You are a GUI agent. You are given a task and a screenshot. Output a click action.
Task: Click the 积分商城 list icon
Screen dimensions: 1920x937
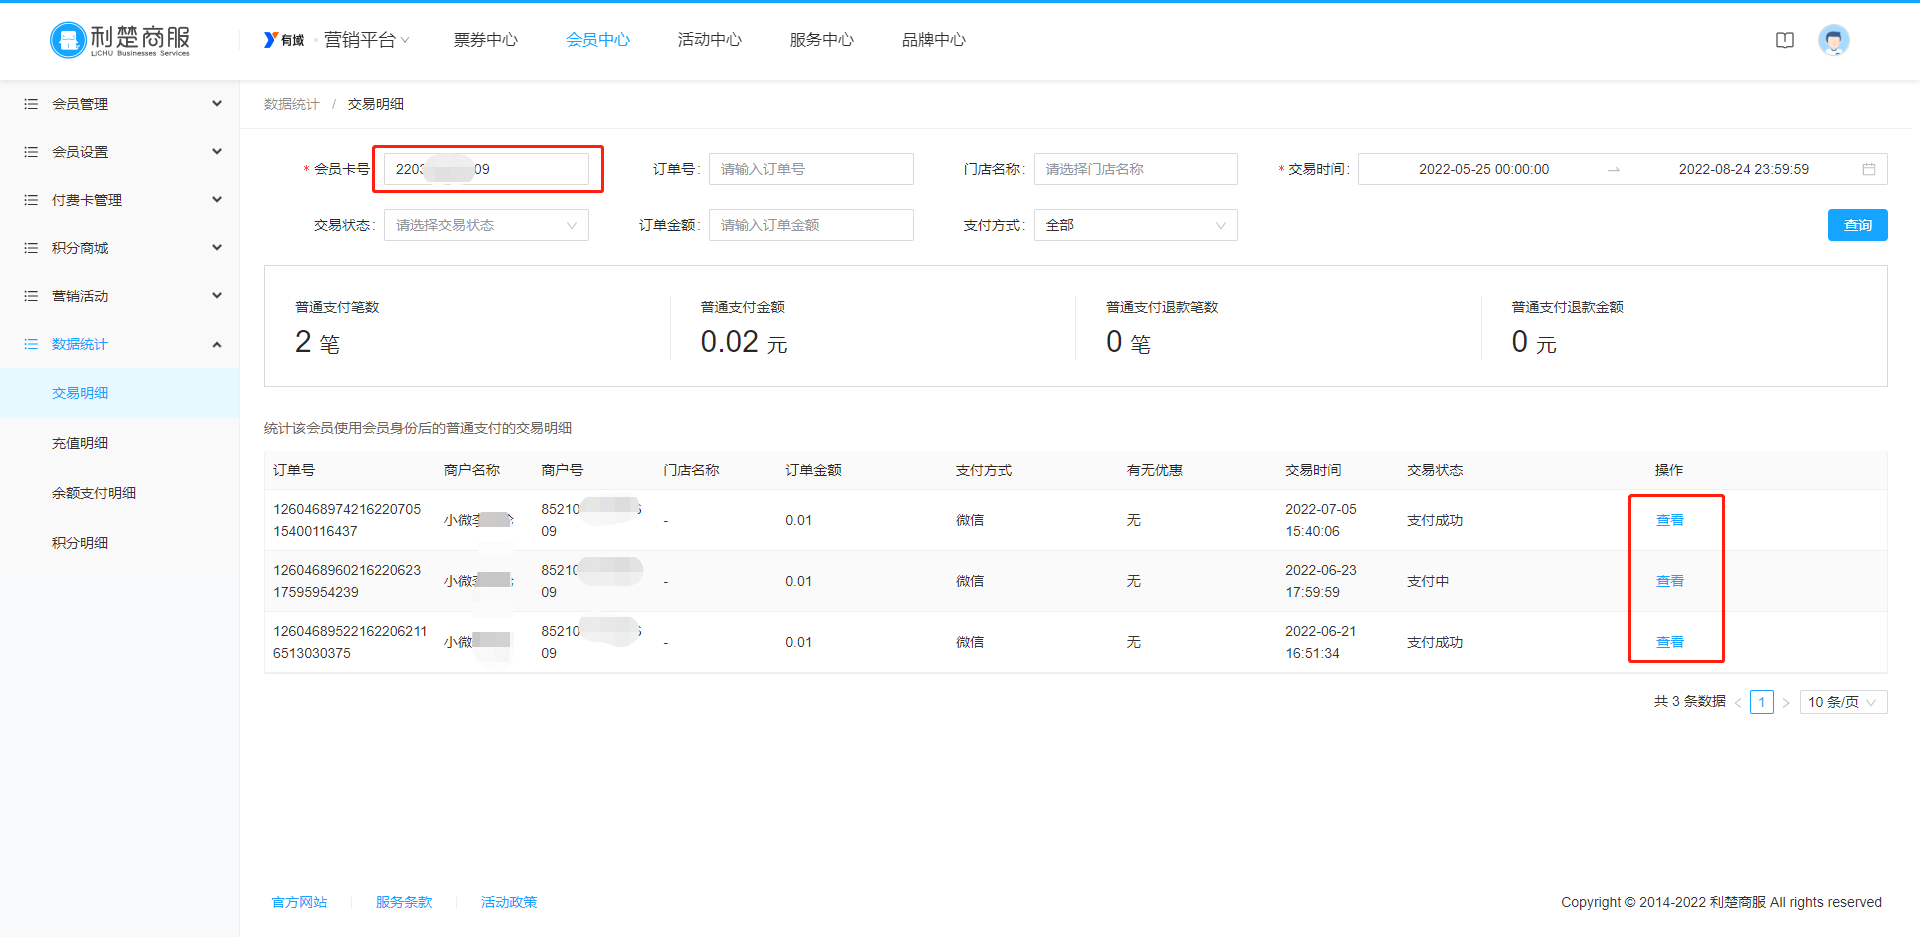31,248
